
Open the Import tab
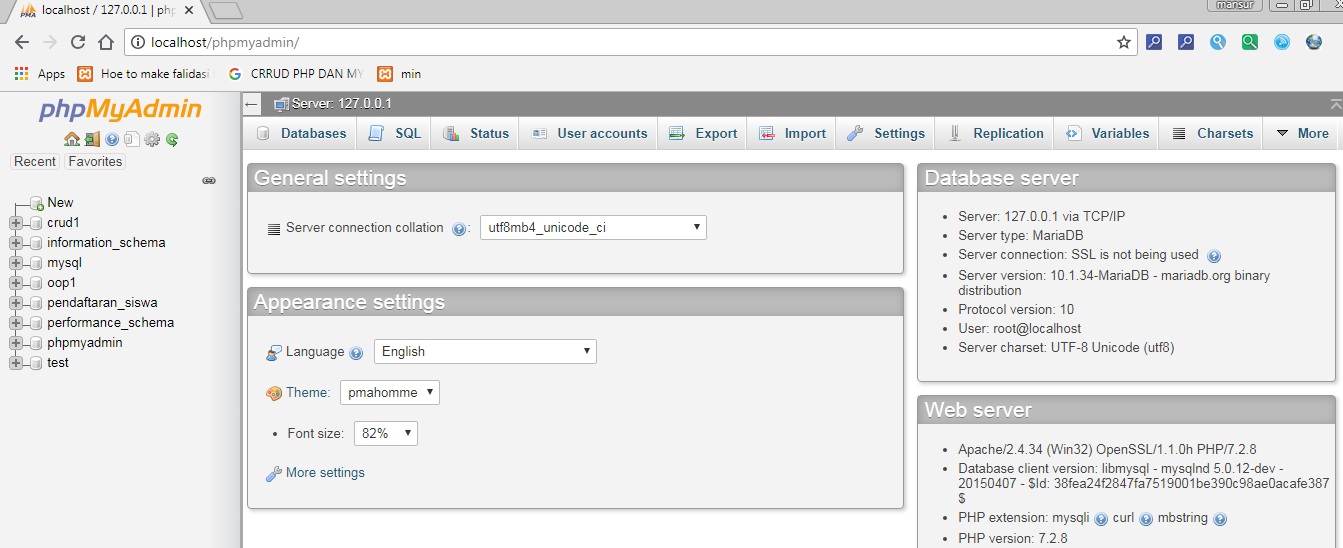(791, 133)
